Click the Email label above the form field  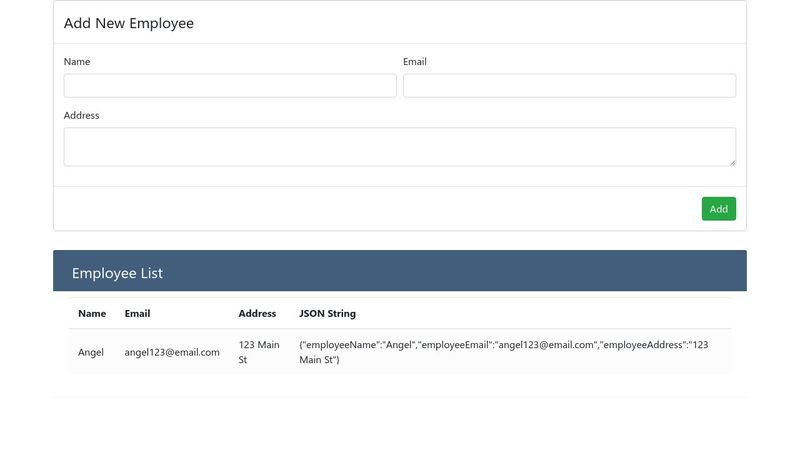[x=415, y=62]
